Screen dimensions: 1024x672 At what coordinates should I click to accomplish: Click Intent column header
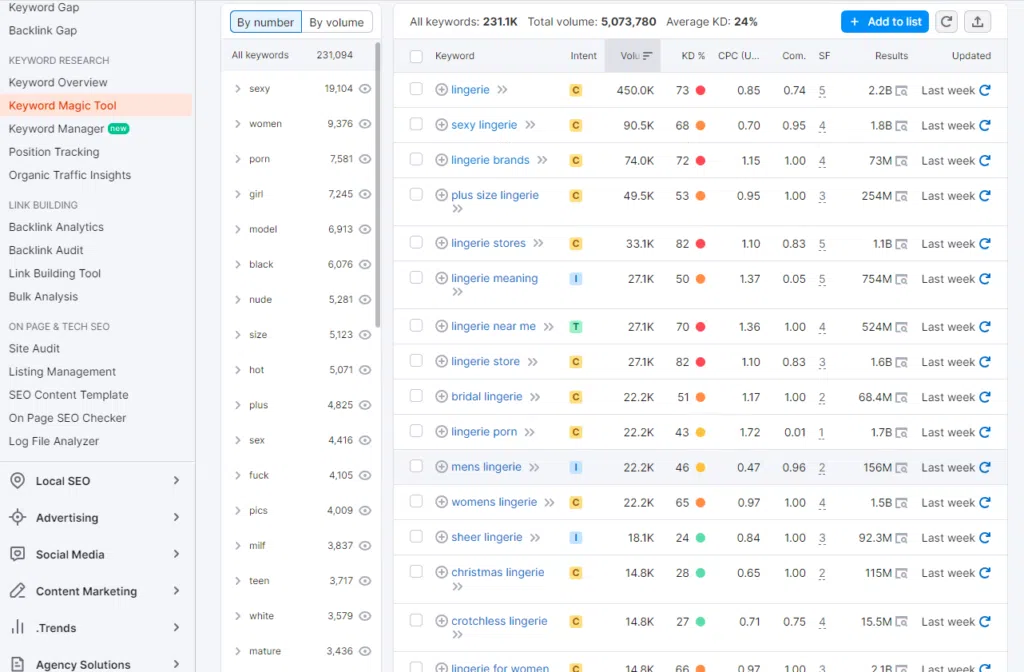click(x=583, y=56)
